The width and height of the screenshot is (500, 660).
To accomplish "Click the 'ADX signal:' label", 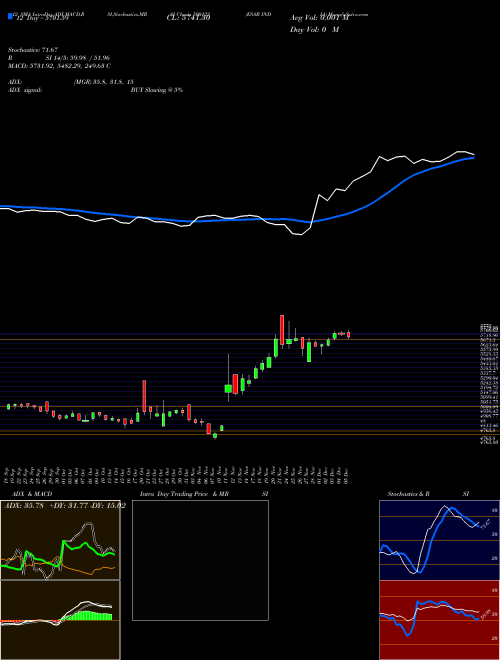I will click(x=25, y=90).
